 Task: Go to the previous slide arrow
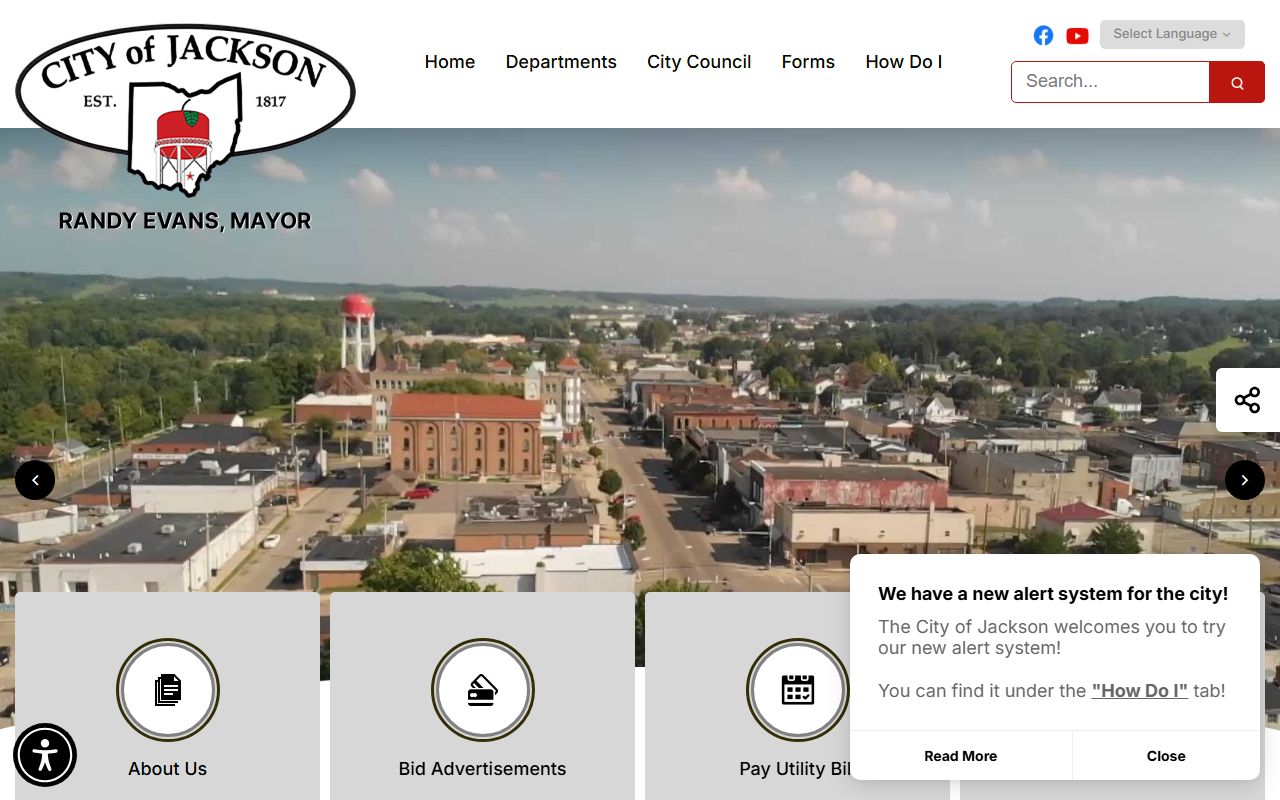(x=35, y=480)
